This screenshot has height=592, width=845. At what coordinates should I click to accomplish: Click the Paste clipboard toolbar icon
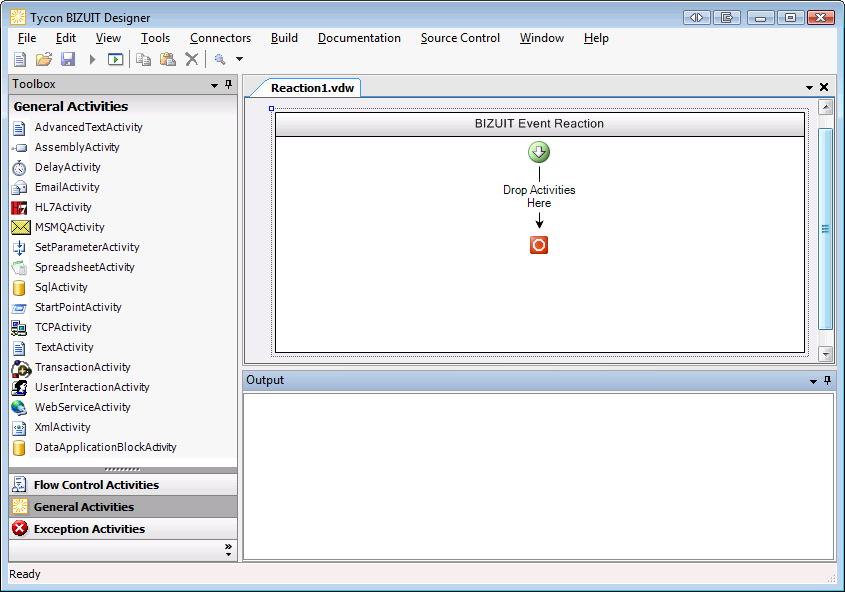[x=168, y=59]
